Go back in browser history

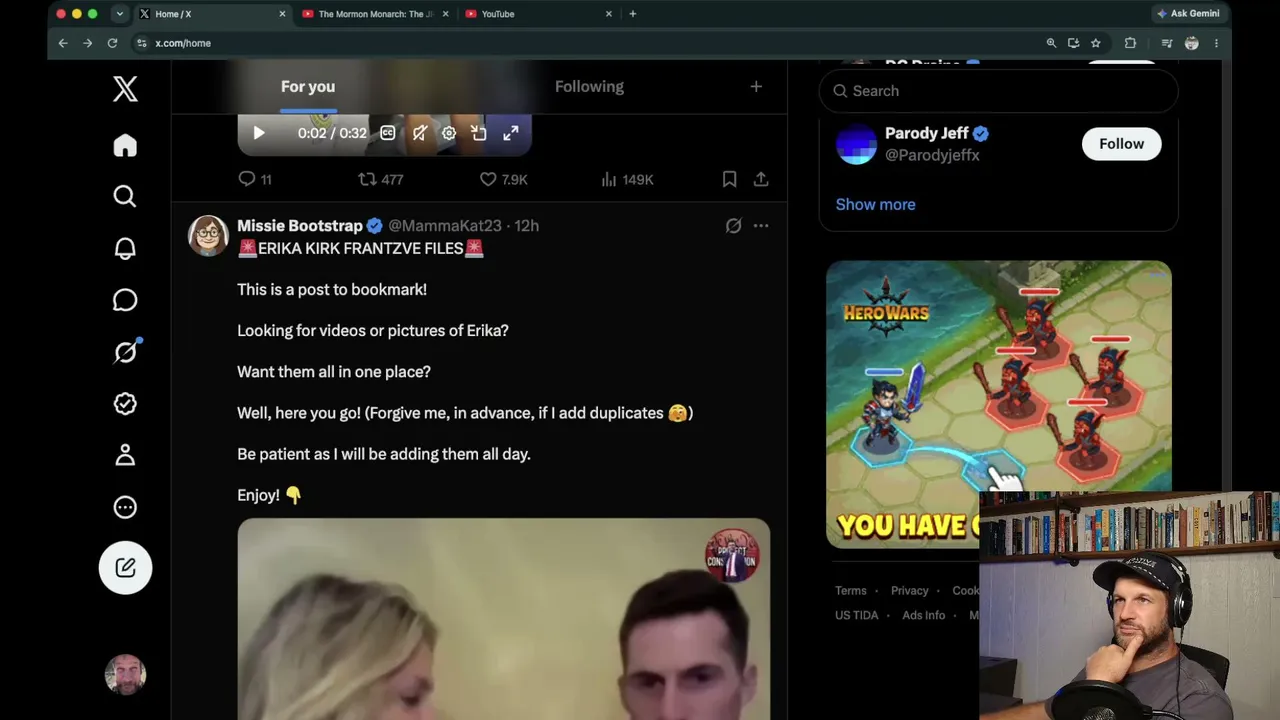[x=63, y=43]
